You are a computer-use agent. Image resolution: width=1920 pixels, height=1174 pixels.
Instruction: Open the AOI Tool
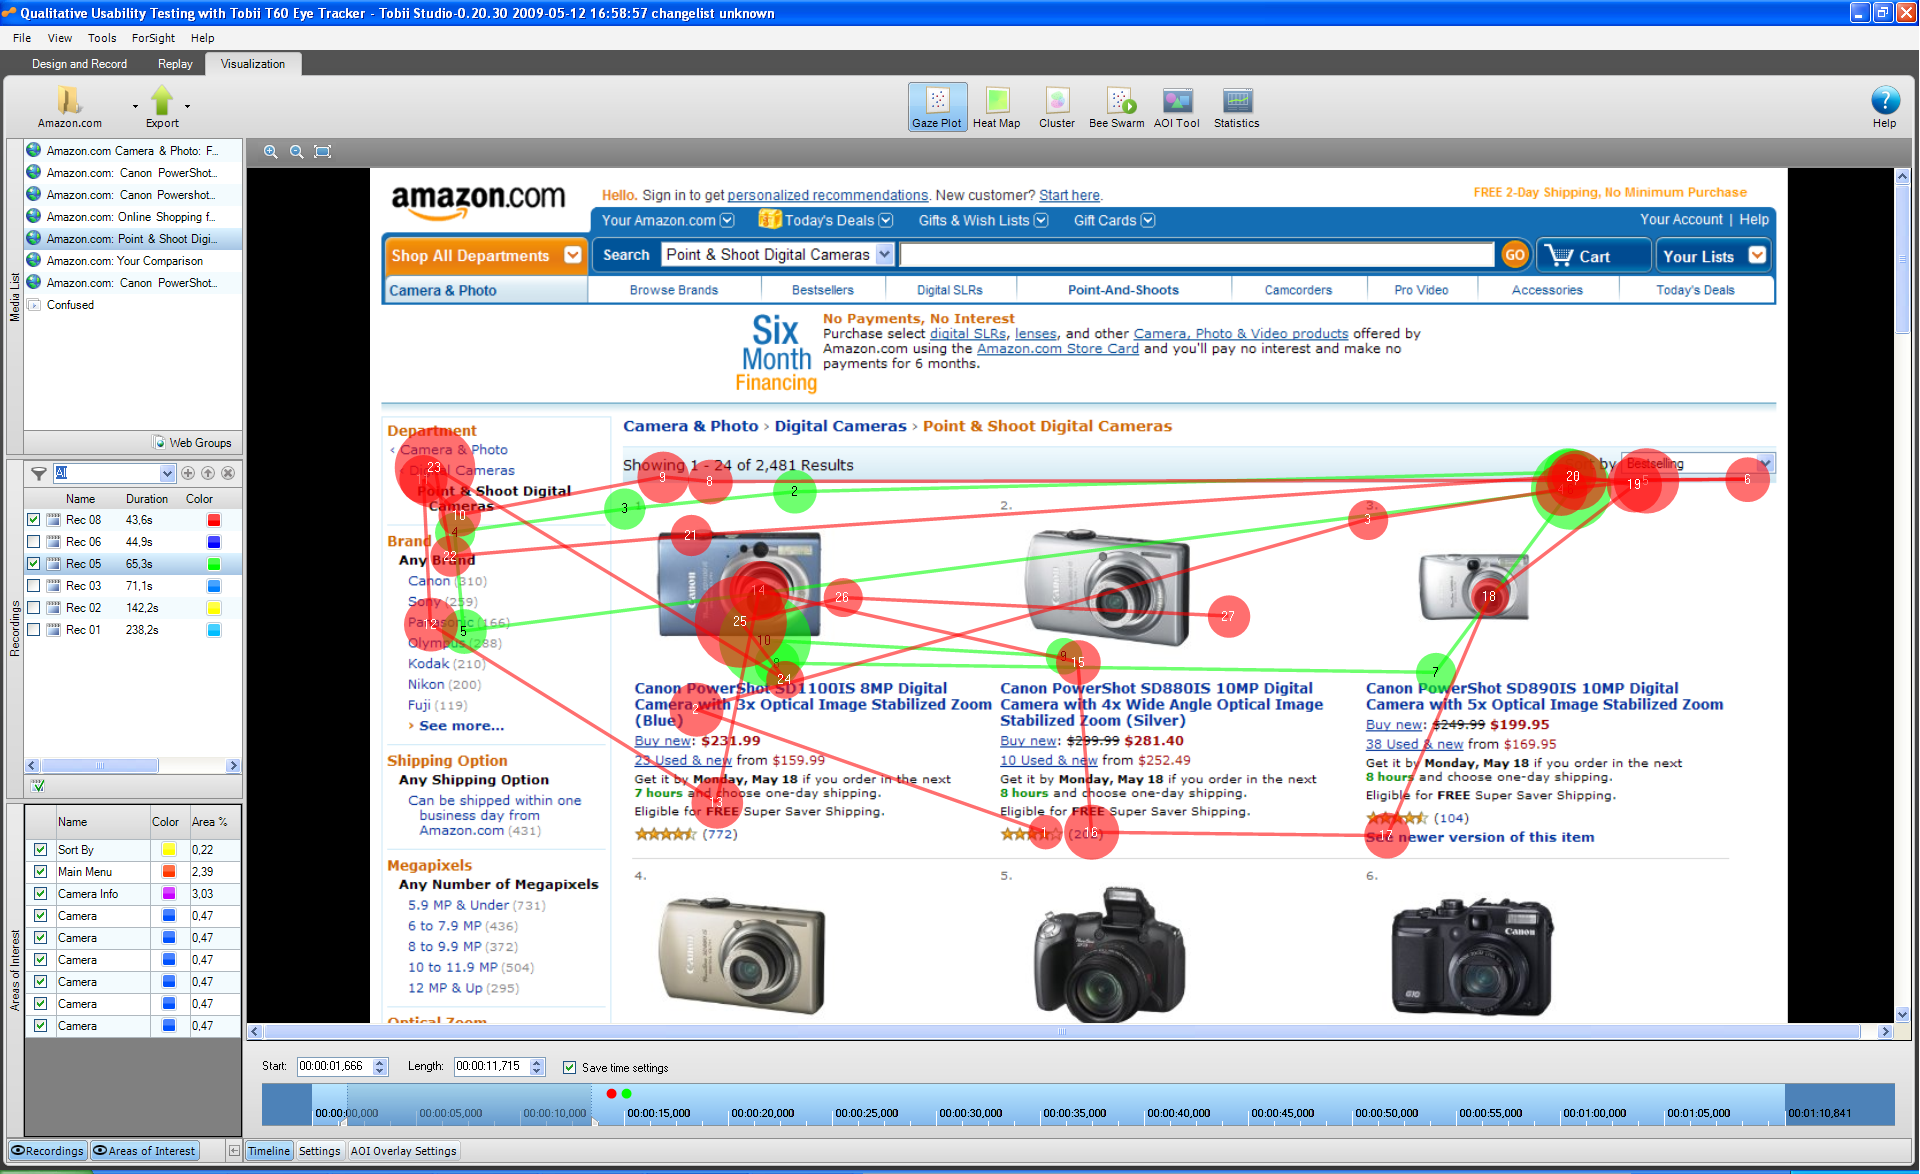click(x=1176, y=107)
